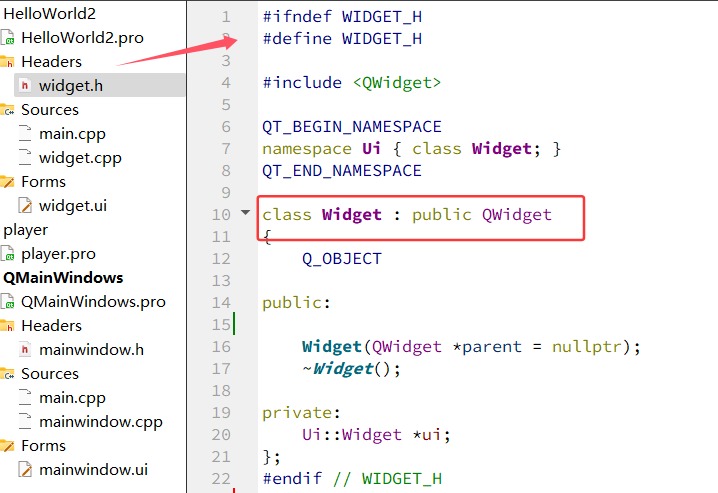Click 'private:' on line 19

301,412
